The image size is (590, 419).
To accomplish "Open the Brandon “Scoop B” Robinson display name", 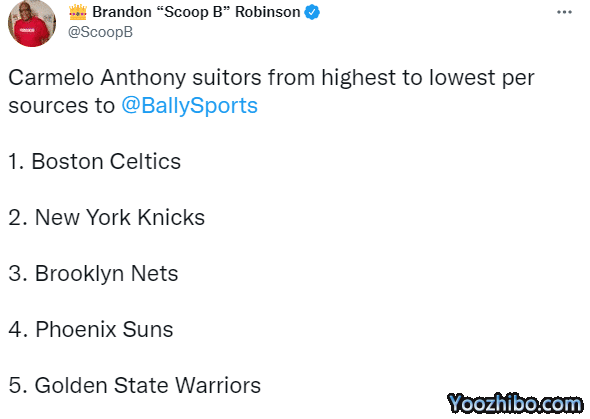I will coord(196,12).
